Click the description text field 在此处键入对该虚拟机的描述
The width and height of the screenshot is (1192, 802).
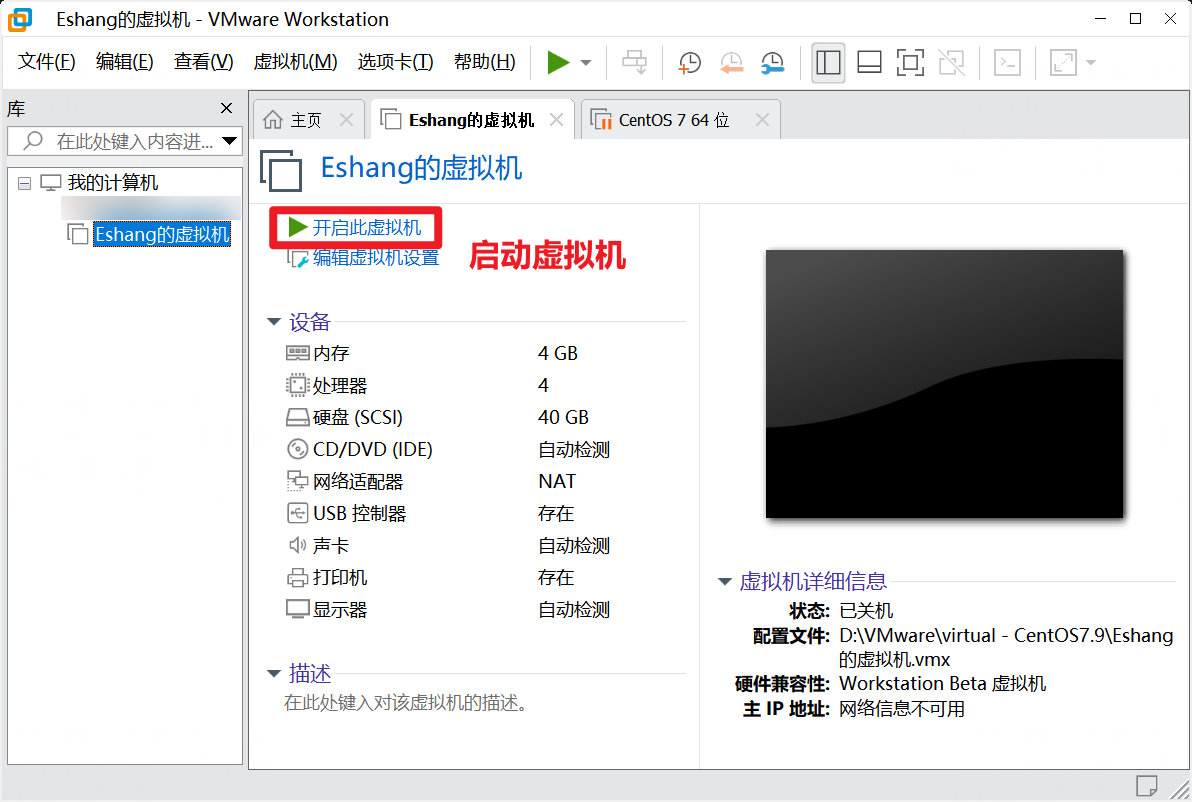coord(406,702)
